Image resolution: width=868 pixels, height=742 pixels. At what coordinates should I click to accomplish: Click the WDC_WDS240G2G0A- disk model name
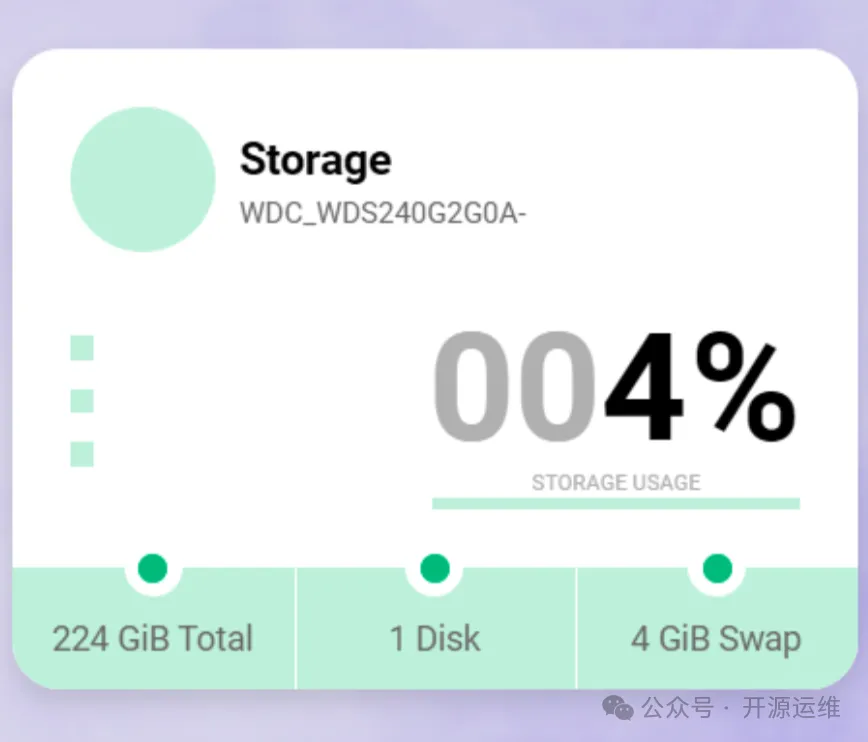click(382, 214)
